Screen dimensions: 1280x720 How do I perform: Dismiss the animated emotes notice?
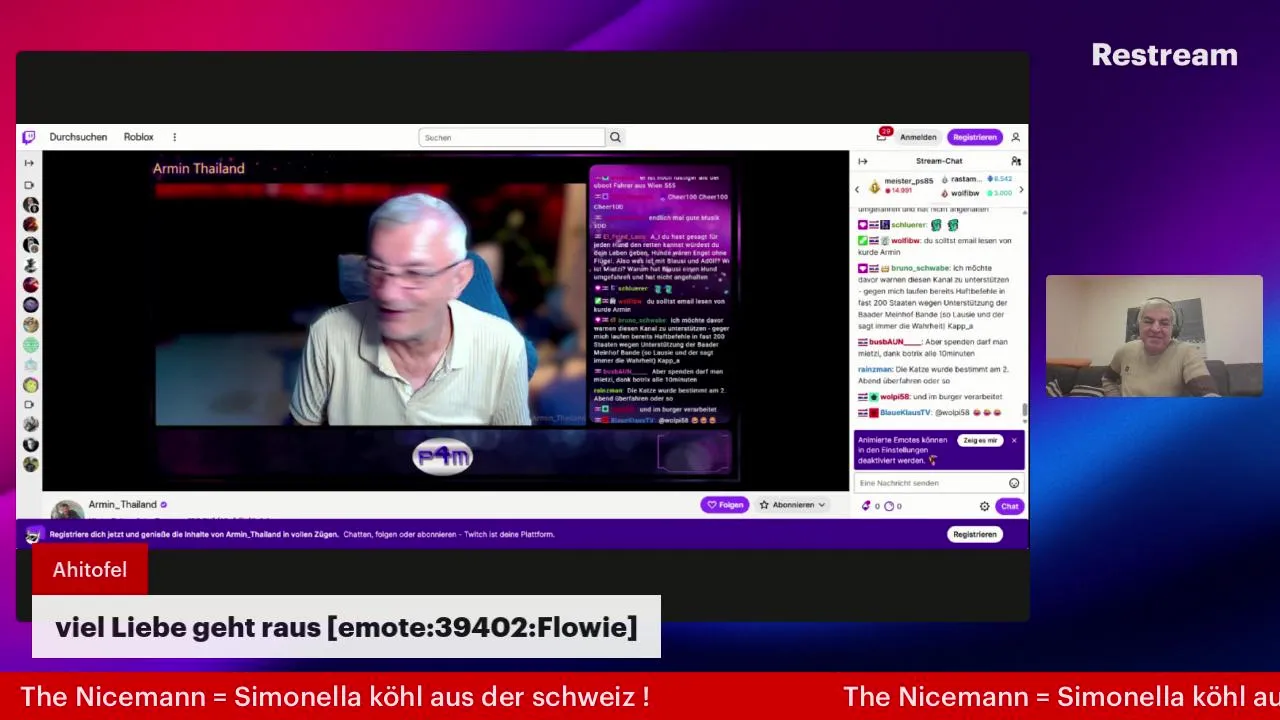coord(1014,440)
